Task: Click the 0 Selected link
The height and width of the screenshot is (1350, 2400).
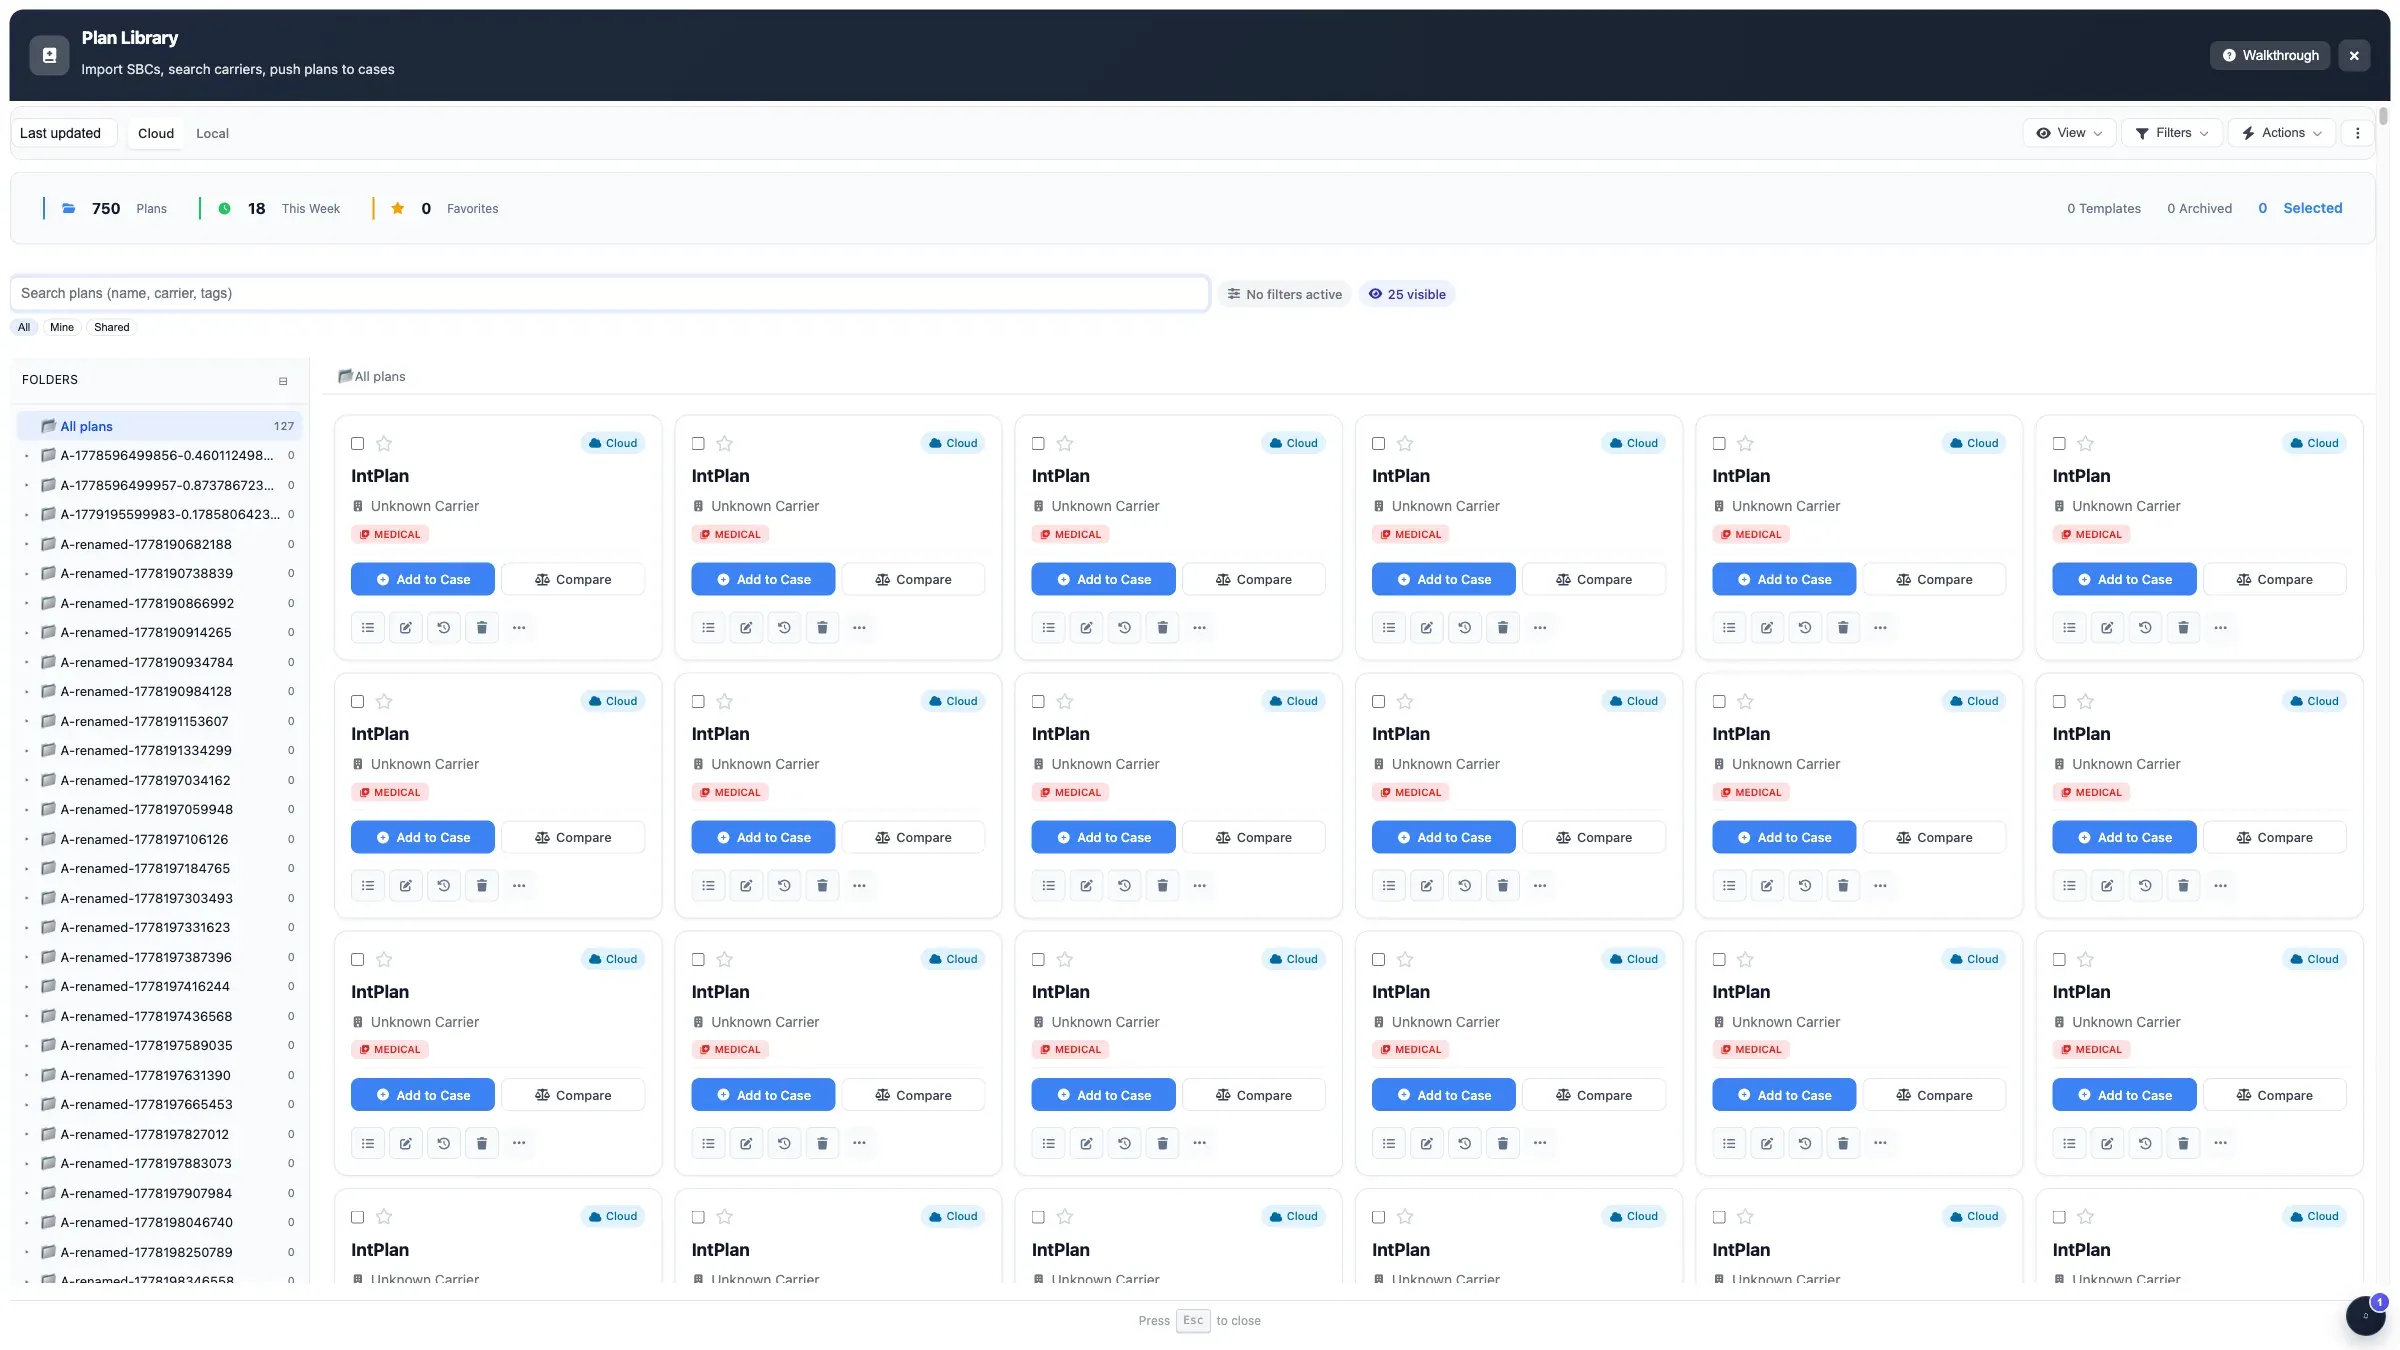Action: coord(2300,208)
